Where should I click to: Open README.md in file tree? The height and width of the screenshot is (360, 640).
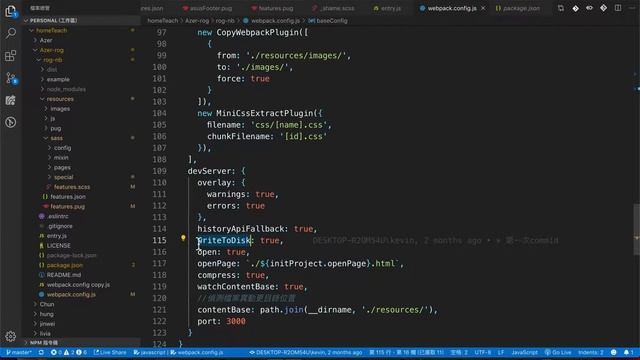tap(63, 275)
